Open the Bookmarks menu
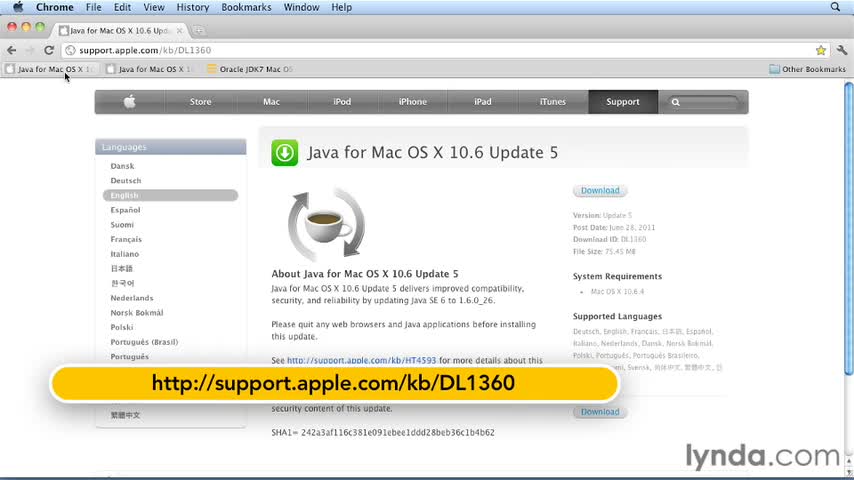Screen dimensions: 854x480 coord(246,7)
